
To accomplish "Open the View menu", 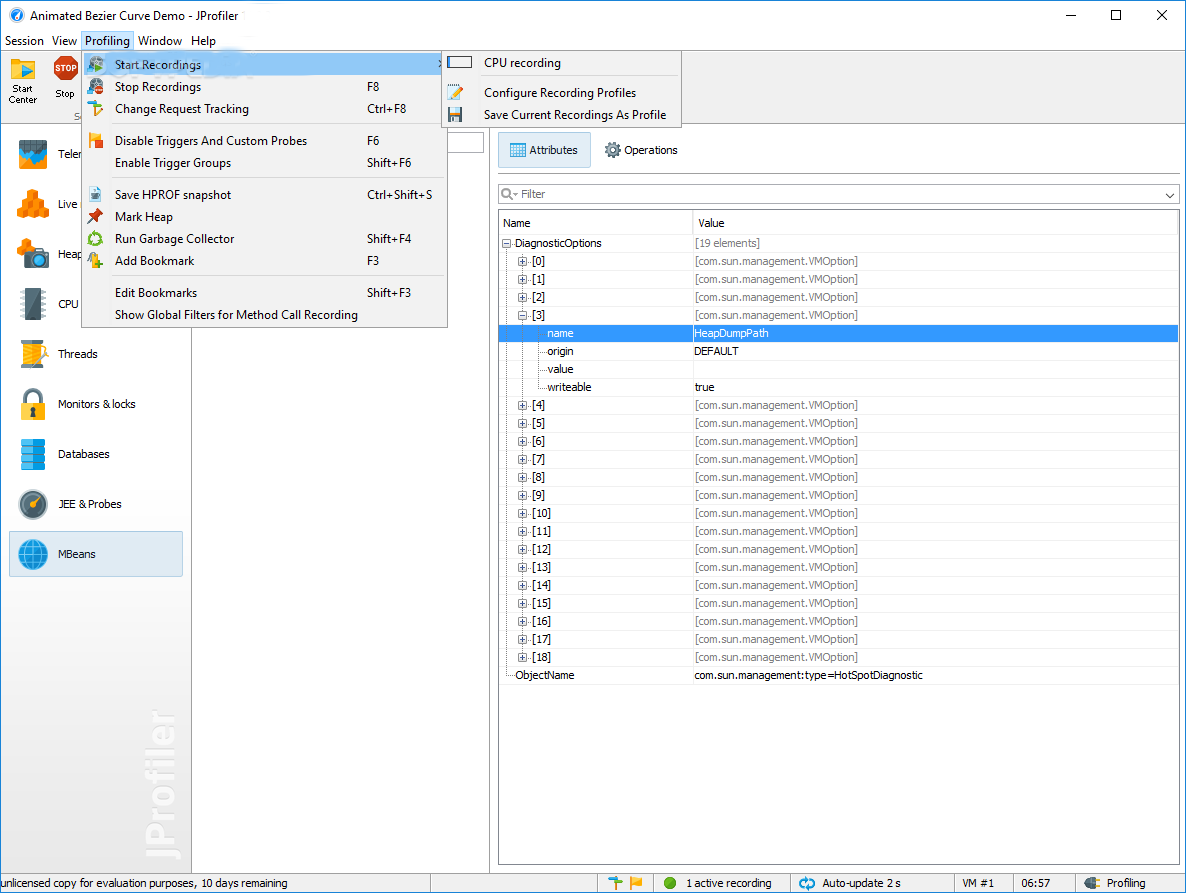I will [64, 41].
